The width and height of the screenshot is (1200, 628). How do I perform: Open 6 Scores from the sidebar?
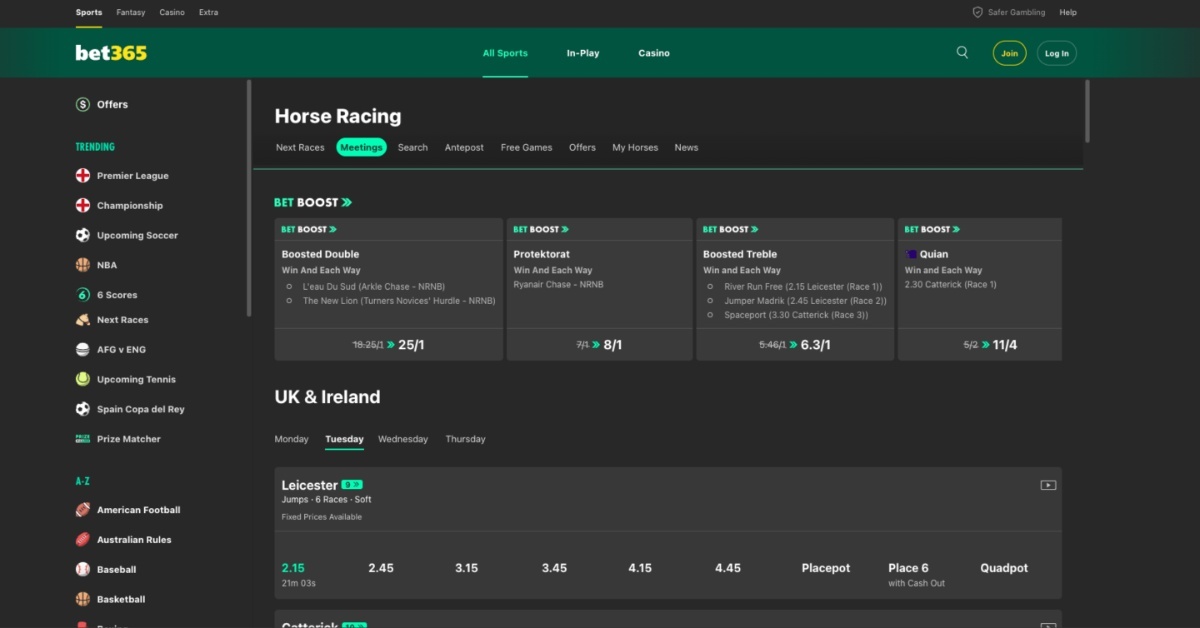[x=82, y=294]
